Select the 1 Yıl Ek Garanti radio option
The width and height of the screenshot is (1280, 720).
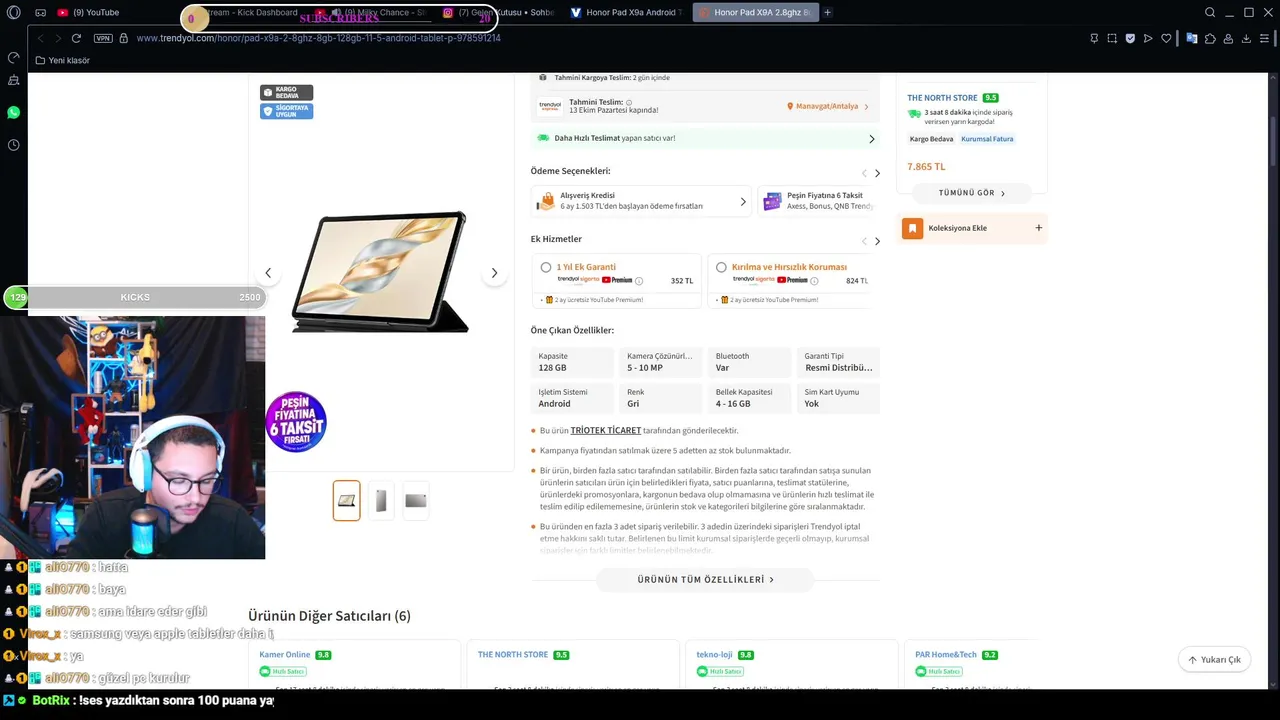[546, 267]
